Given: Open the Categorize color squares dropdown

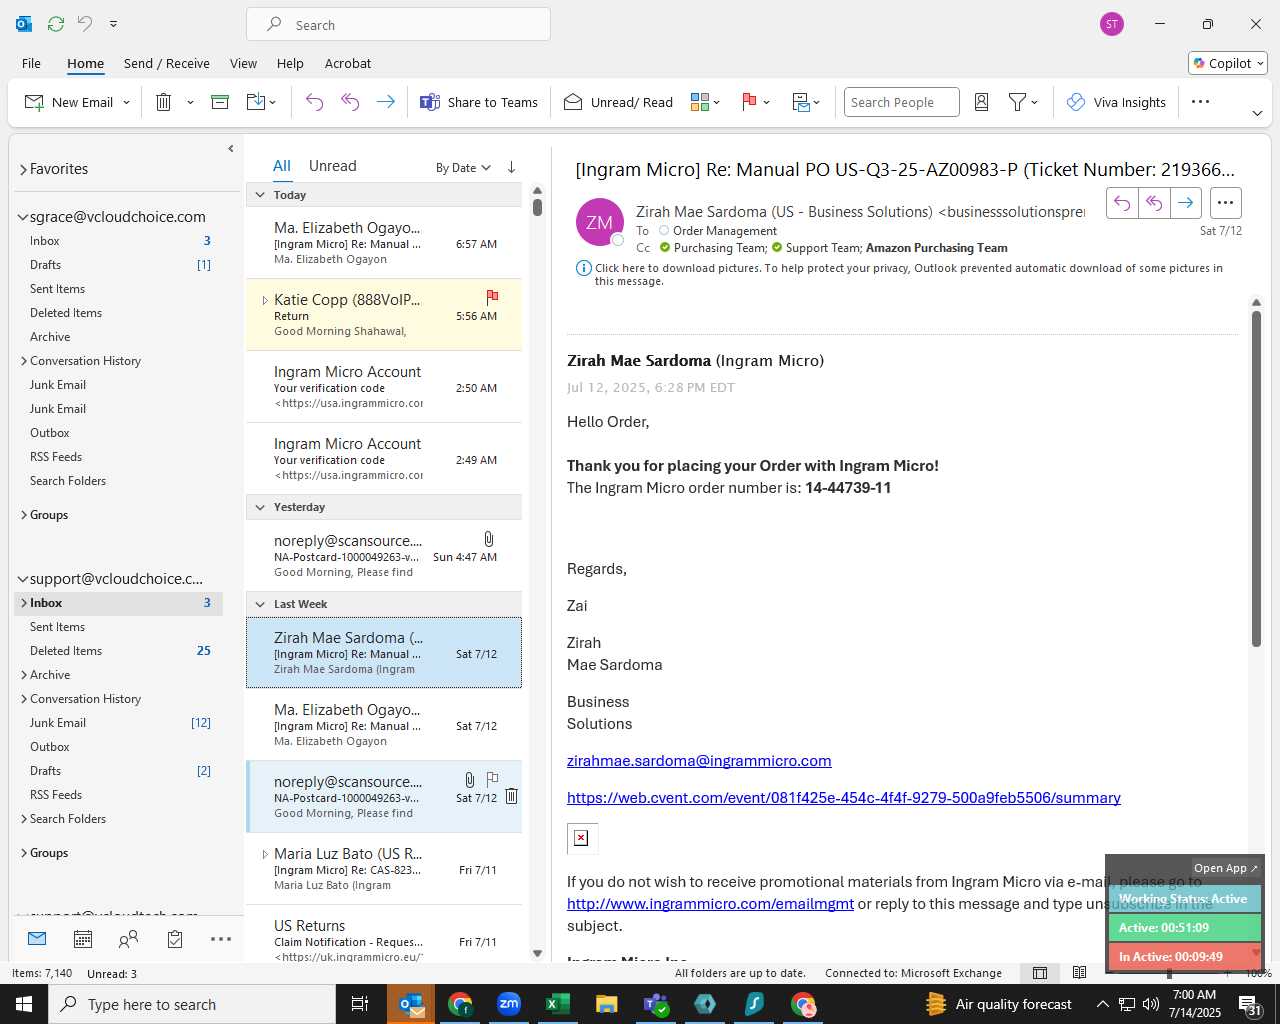Looking at the screenshot, I should point(705,102).
